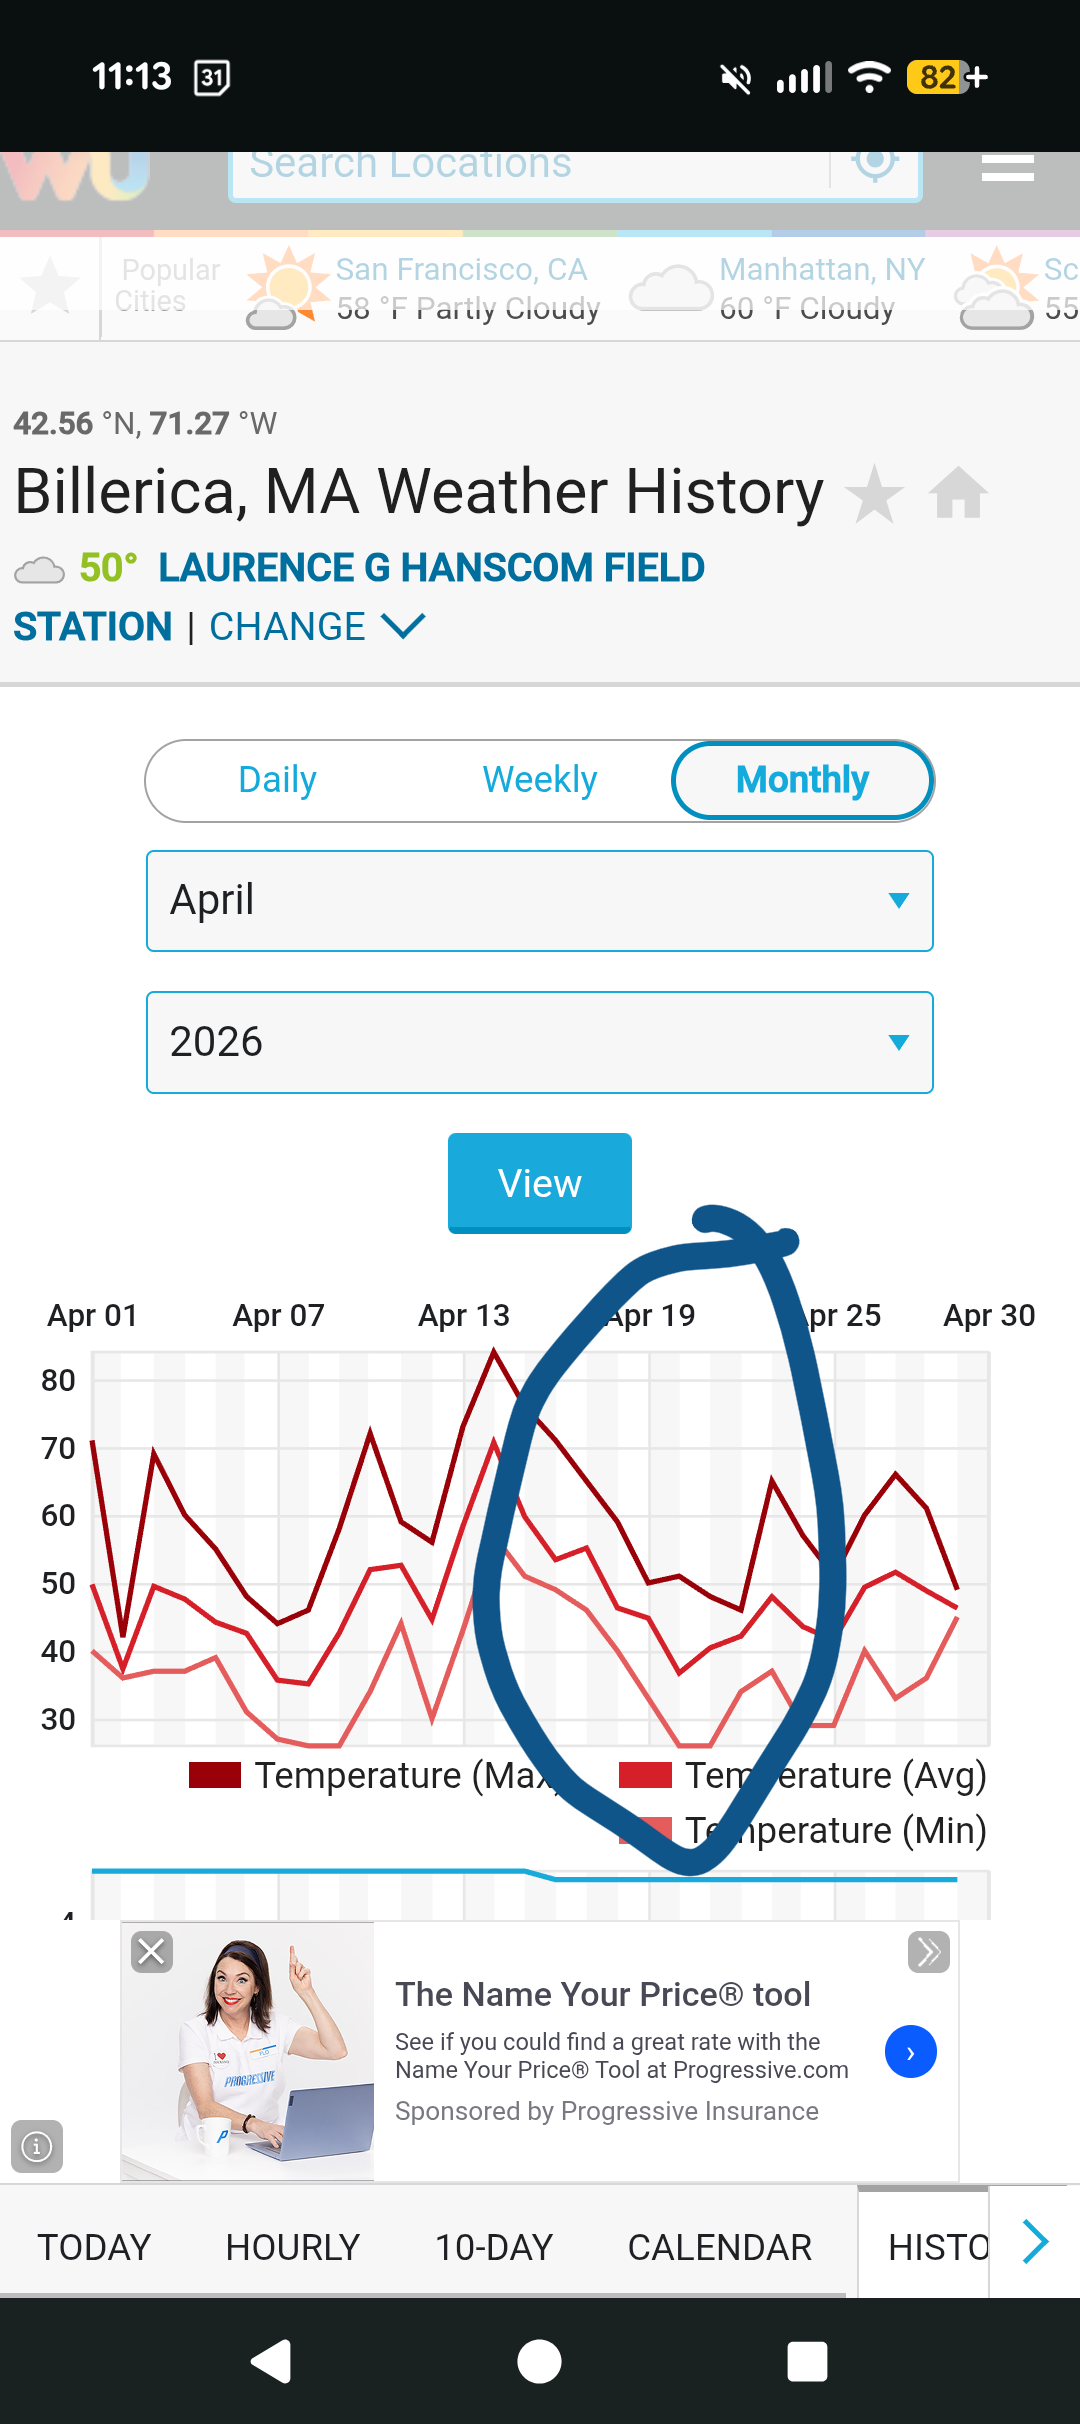
Task: Tap the ad info icon
Action: click(37, 2146)
